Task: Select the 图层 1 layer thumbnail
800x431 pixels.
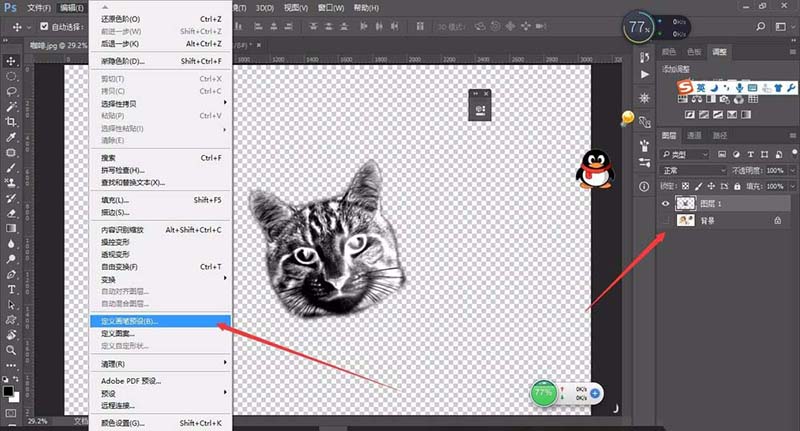Action: pyautogui.click(x=685, y=204)
